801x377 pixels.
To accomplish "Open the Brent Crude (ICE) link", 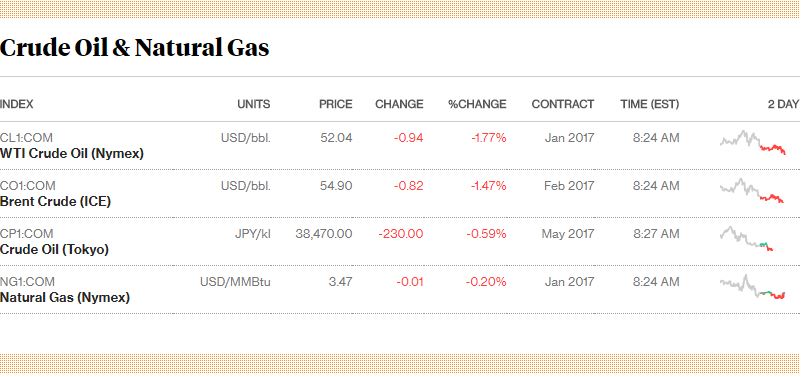I will click(x=55, y=201).
